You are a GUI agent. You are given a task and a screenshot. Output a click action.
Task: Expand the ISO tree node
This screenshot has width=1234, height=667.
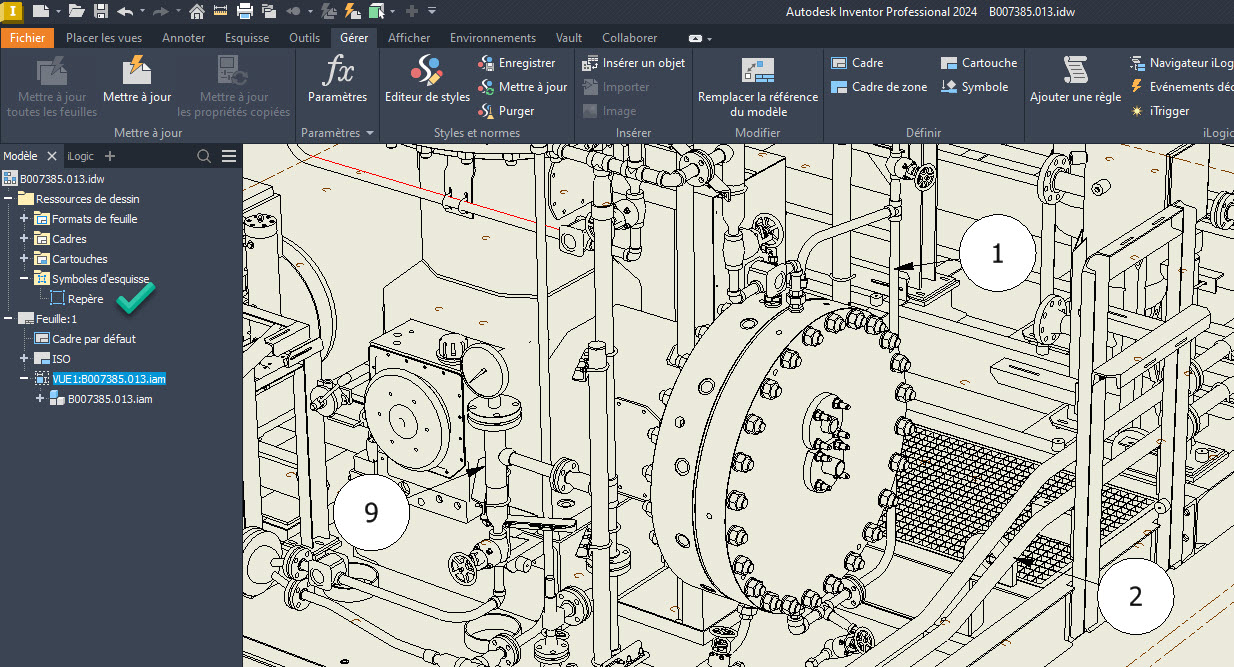(24, 358)
